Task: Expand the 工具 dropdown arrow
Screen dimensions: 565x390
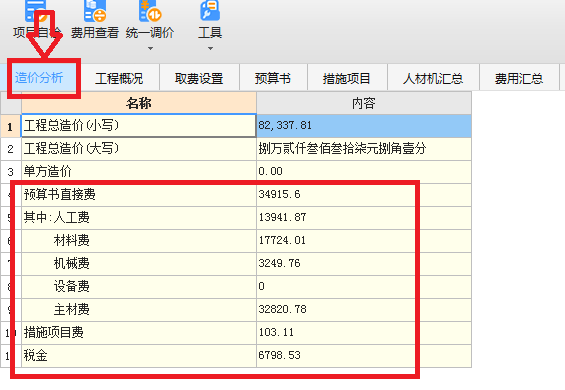Action: [210, 48]
